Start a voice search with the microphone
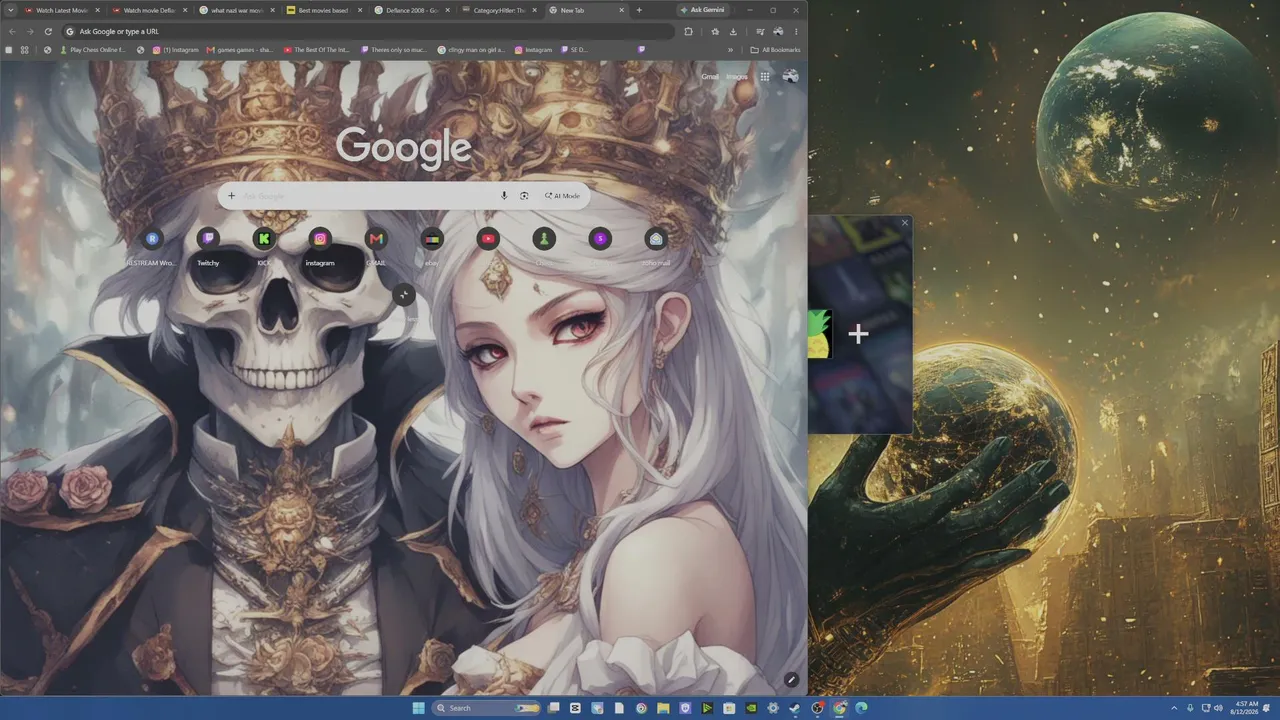The height and width of the screenshot is (720, 1280). coord(504,196)
